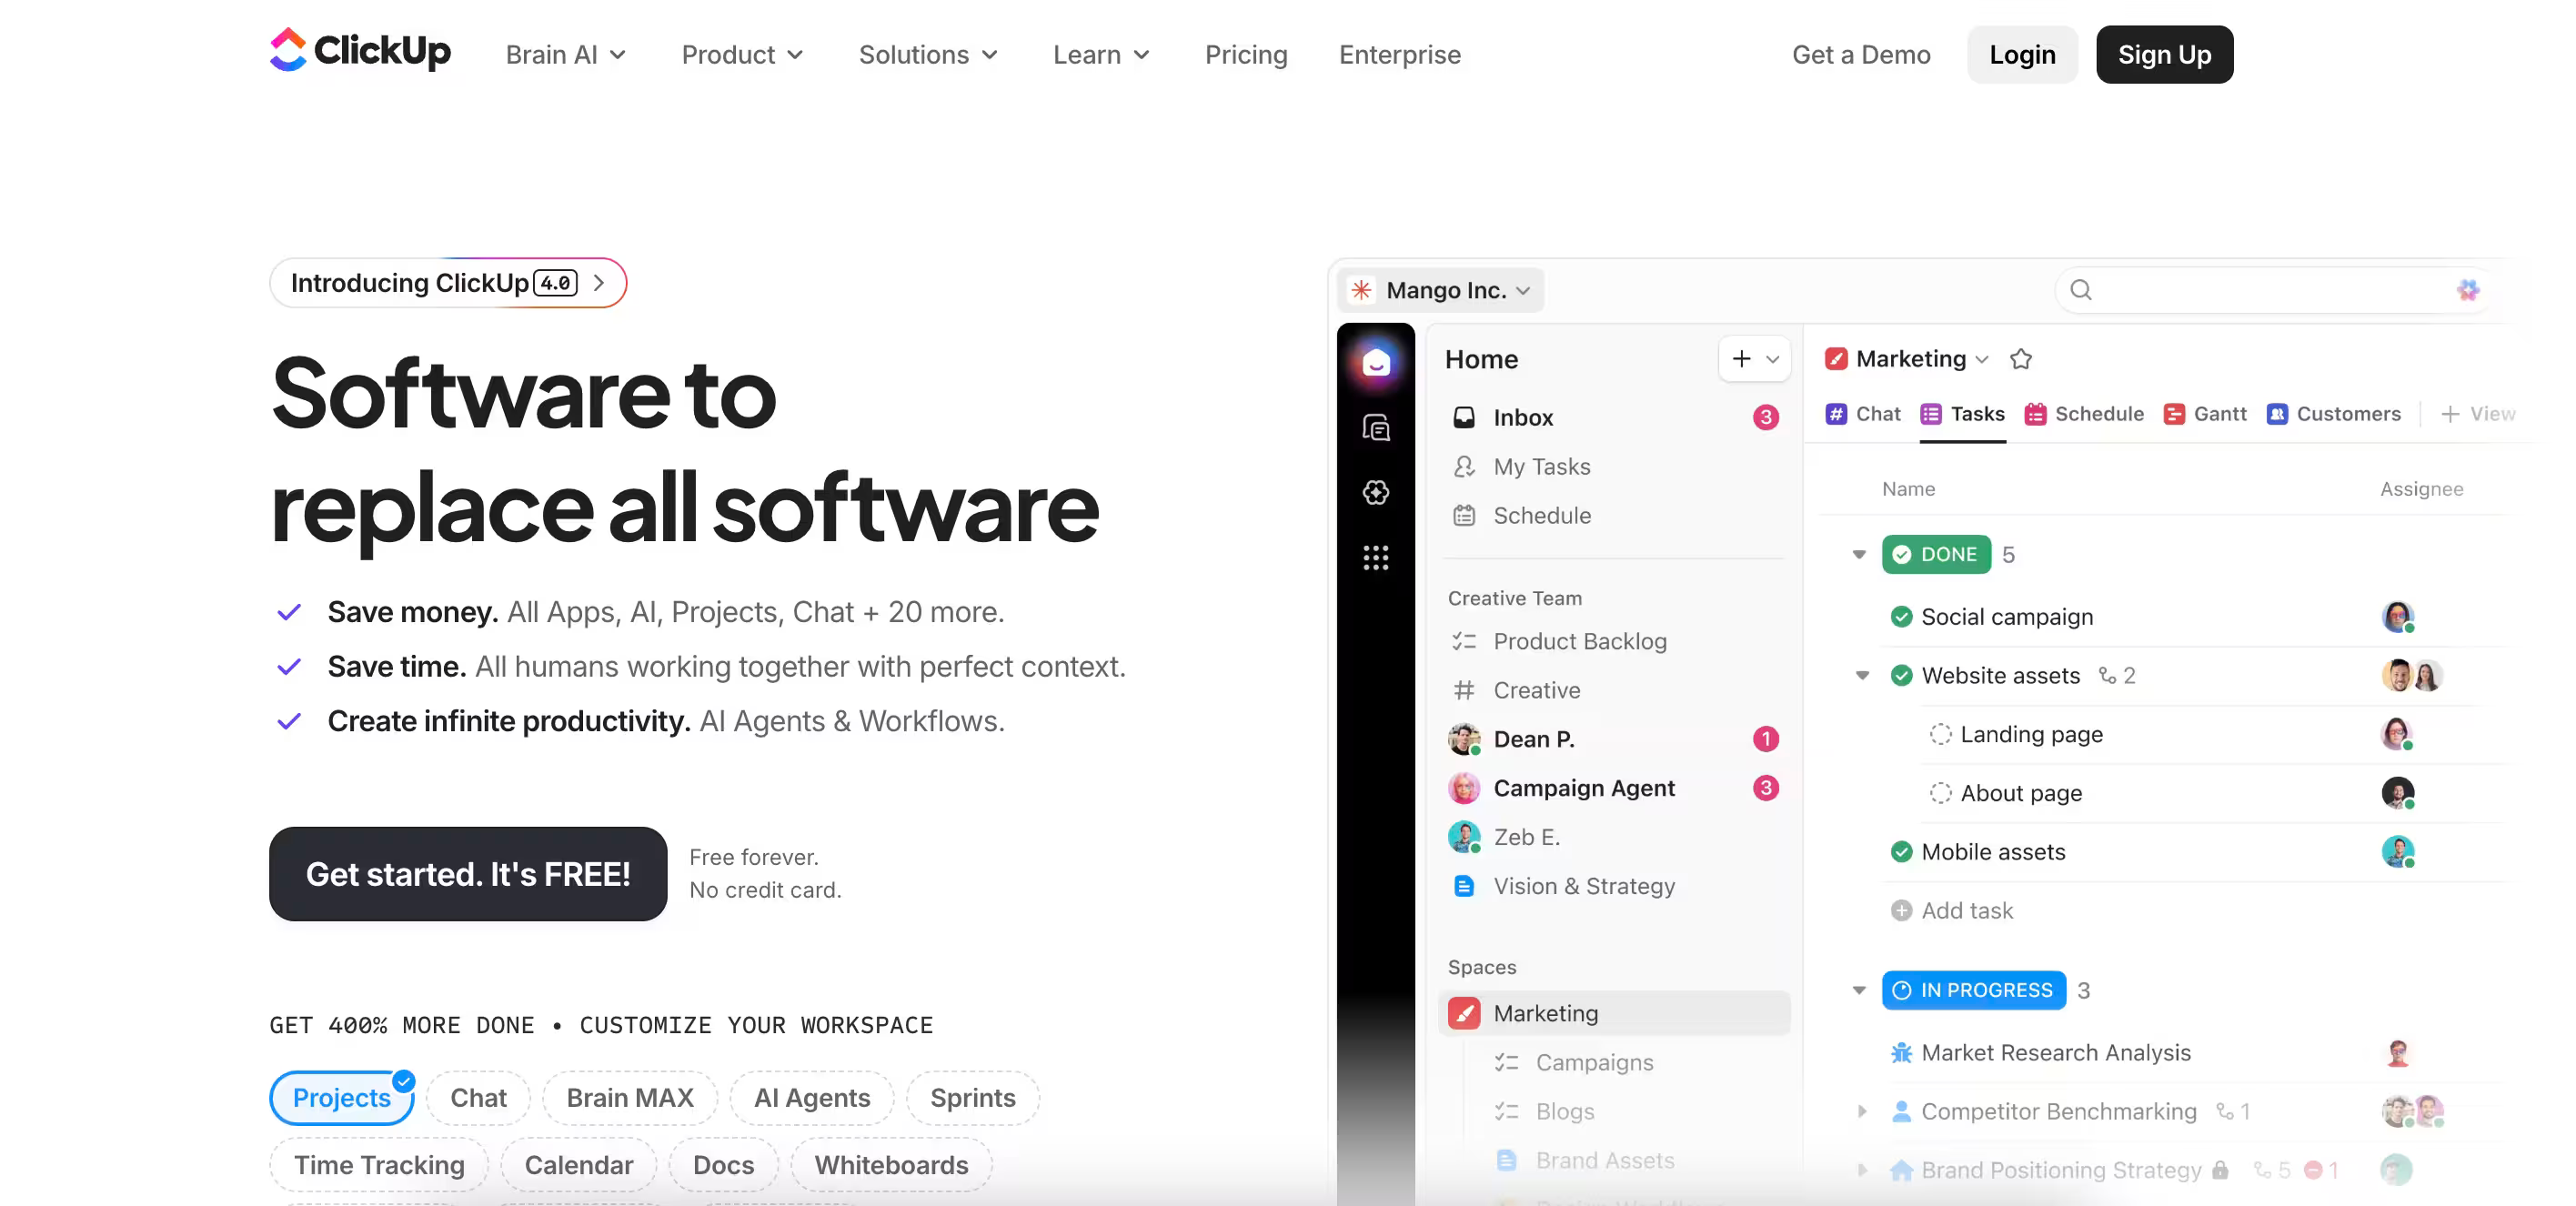Open the Pricing page

click(1246, 54)
